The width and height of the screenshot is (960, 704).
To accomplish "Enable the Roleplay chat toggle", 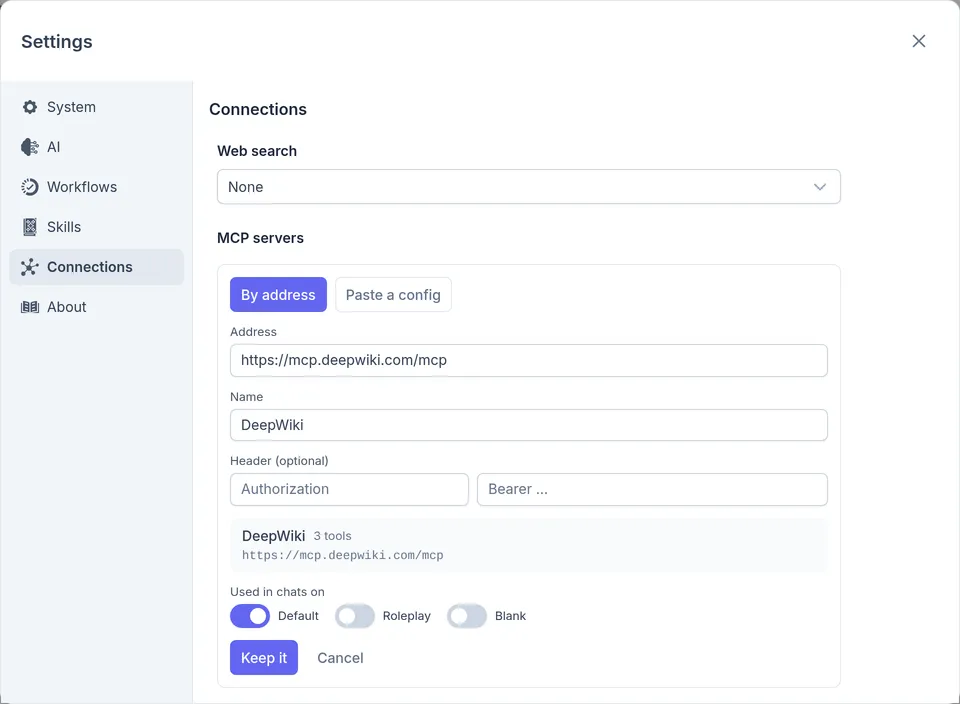I will pyautogui.click(x=355, y=616).
